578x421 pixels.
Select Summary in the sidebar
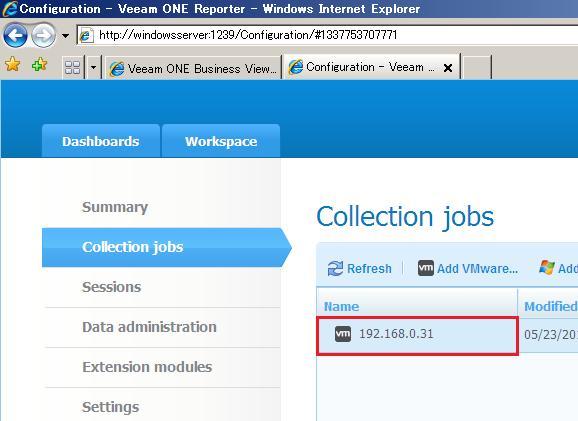pos(115,207)
